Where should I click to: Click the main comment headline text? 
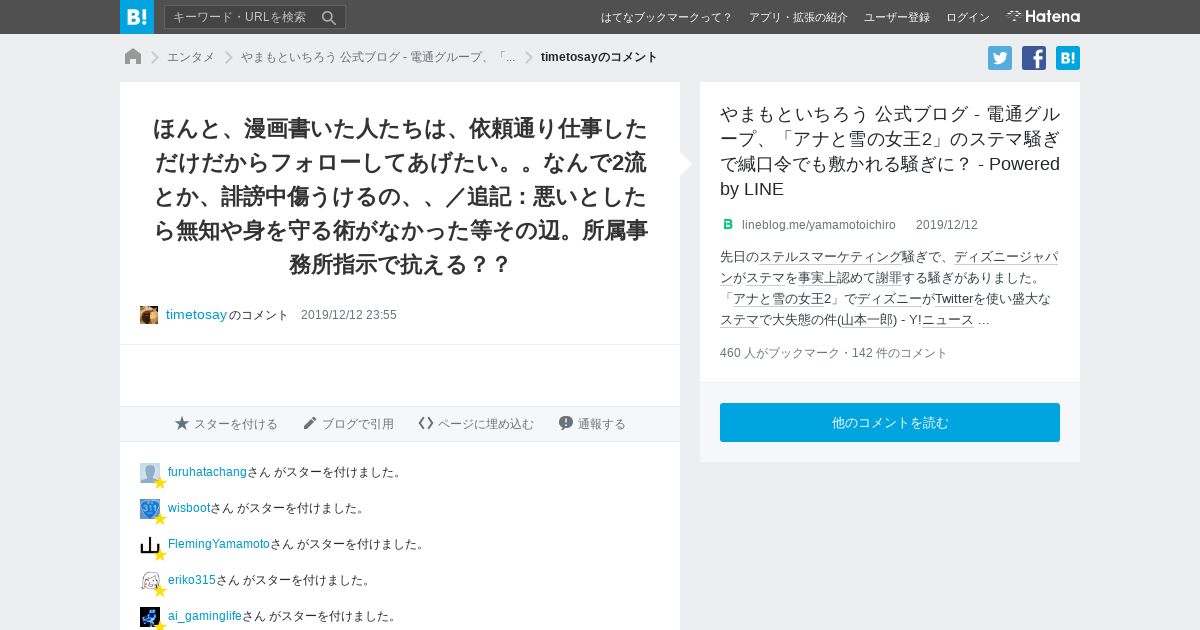[x=400, y=196]
